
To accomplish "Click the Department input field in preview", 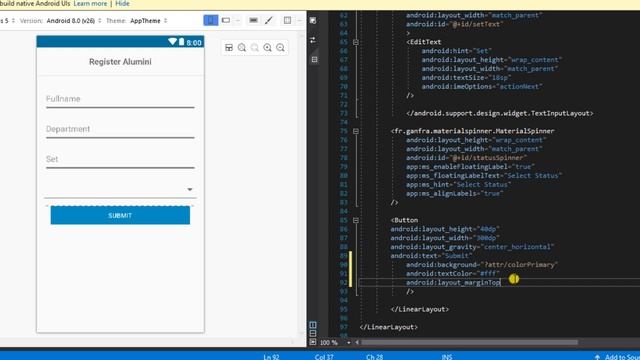I will [120, 130].
